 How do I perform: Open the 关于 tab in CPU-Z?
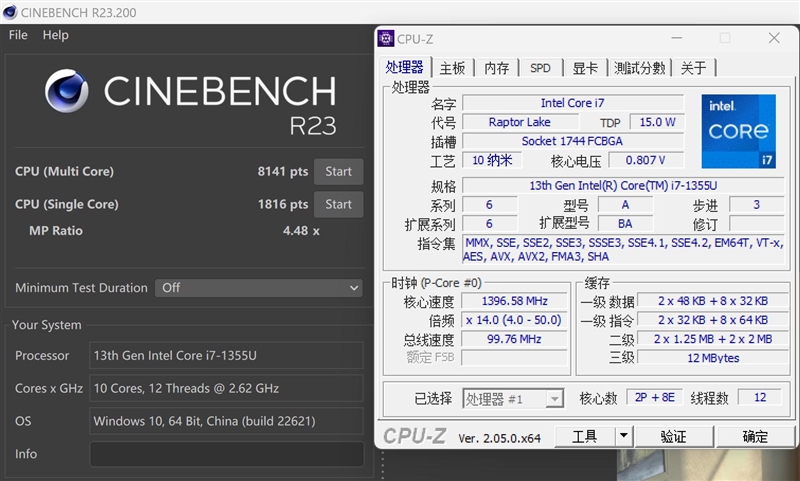693,68
